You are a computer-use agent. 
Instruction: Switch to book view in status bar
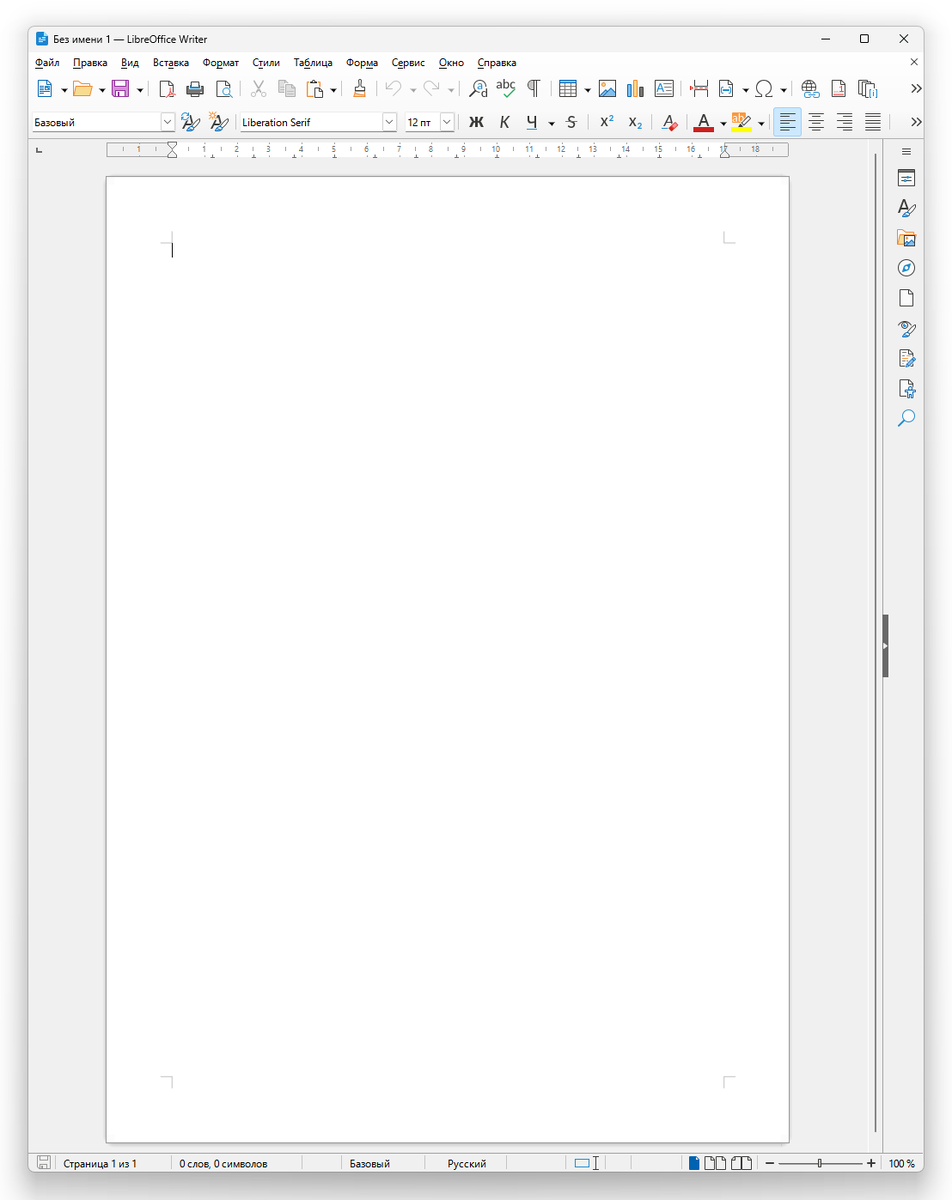(741, 1163)
